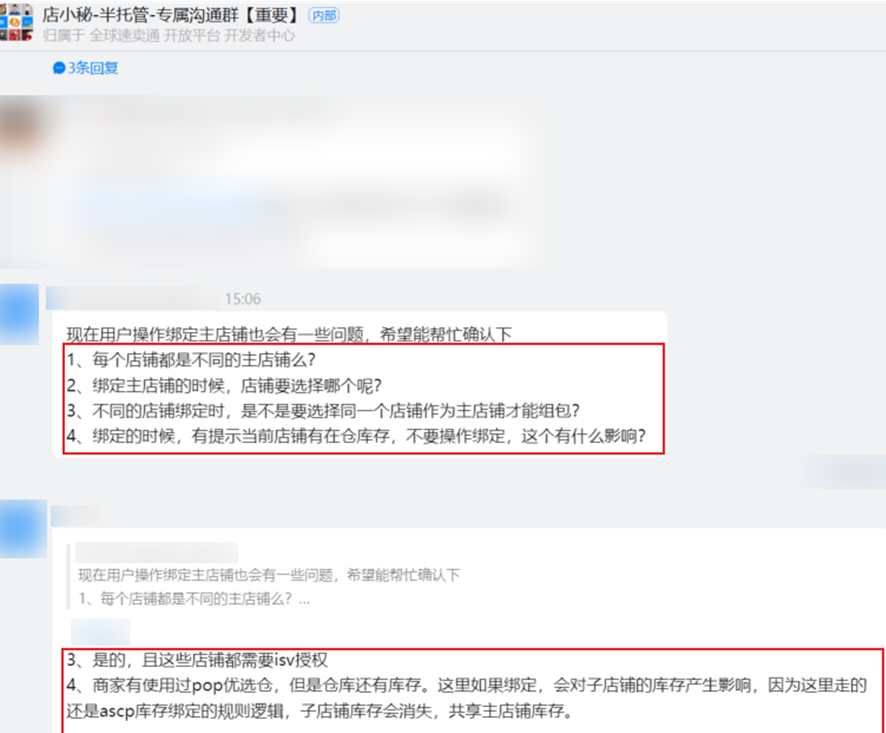This screenshot has height=733, width=886.
Task: Click the sender name next to 15:06
Action: click(133, 298)
